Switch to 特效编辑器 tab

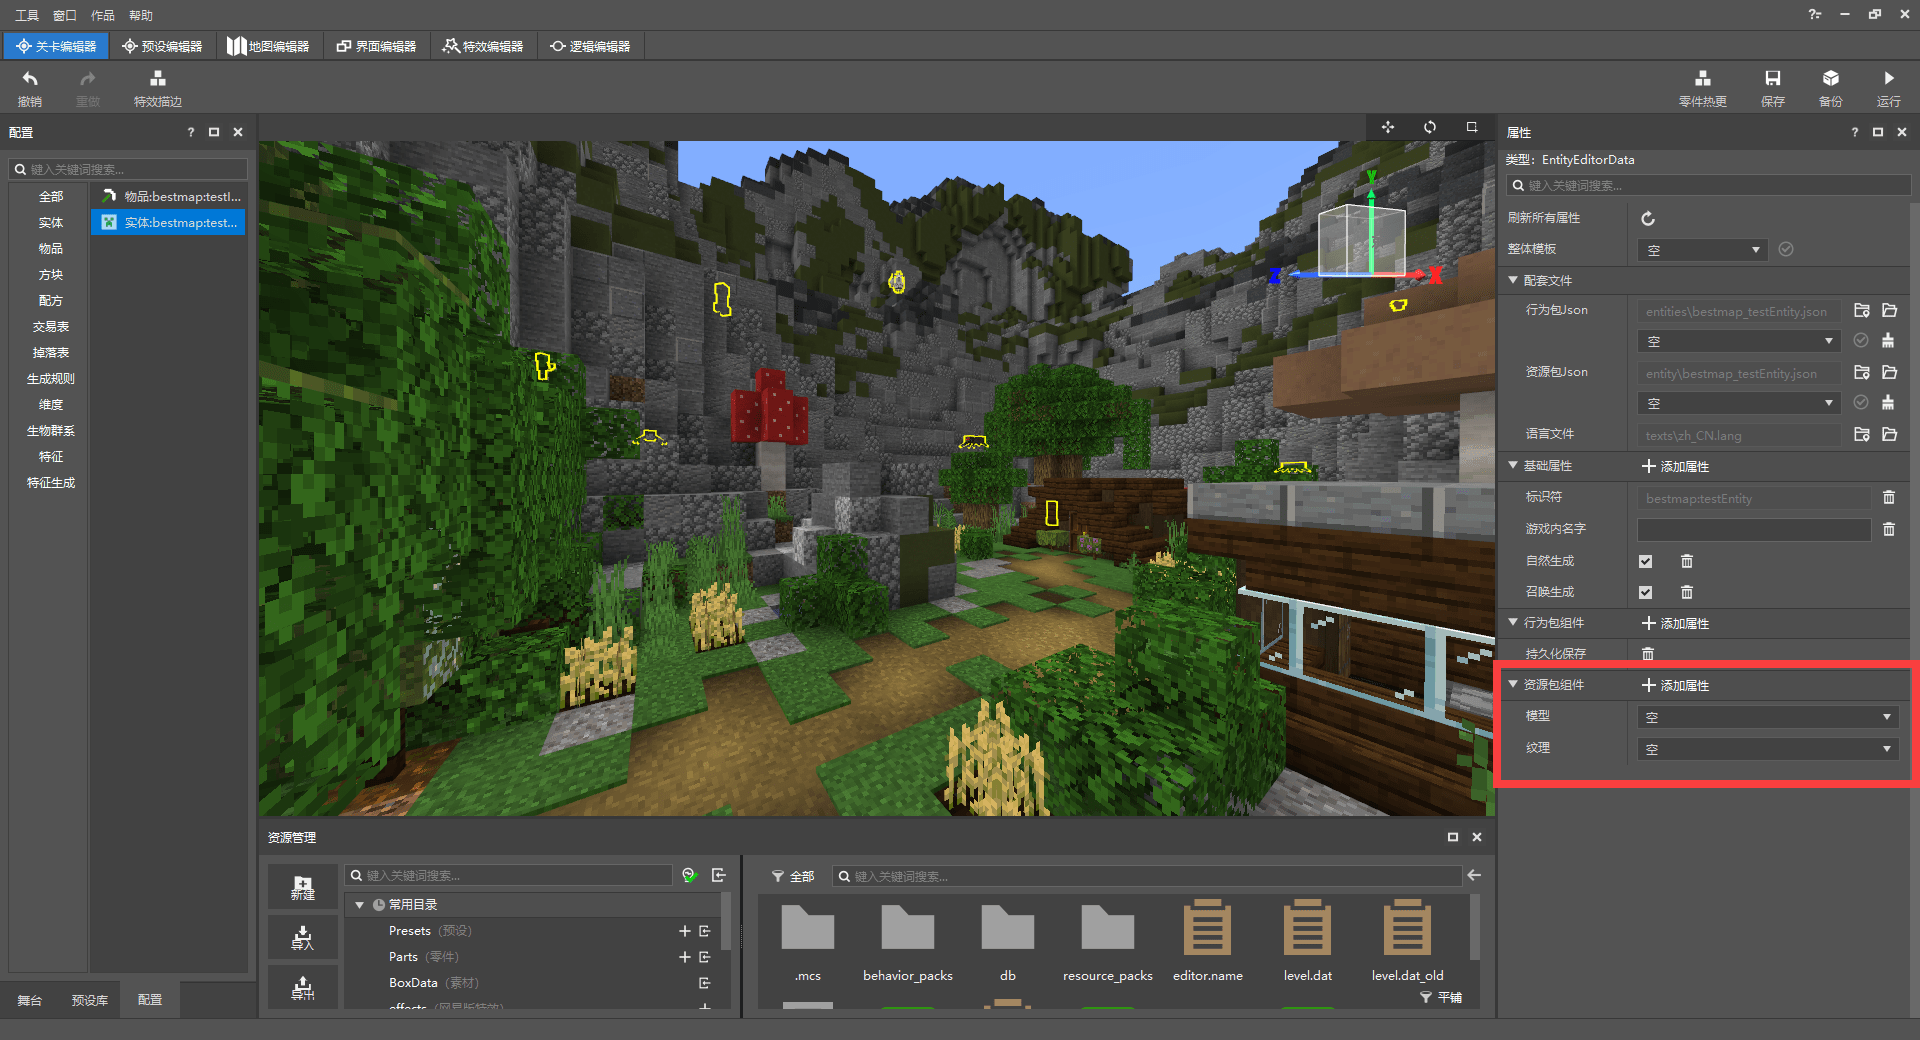[x=483, y=46]
